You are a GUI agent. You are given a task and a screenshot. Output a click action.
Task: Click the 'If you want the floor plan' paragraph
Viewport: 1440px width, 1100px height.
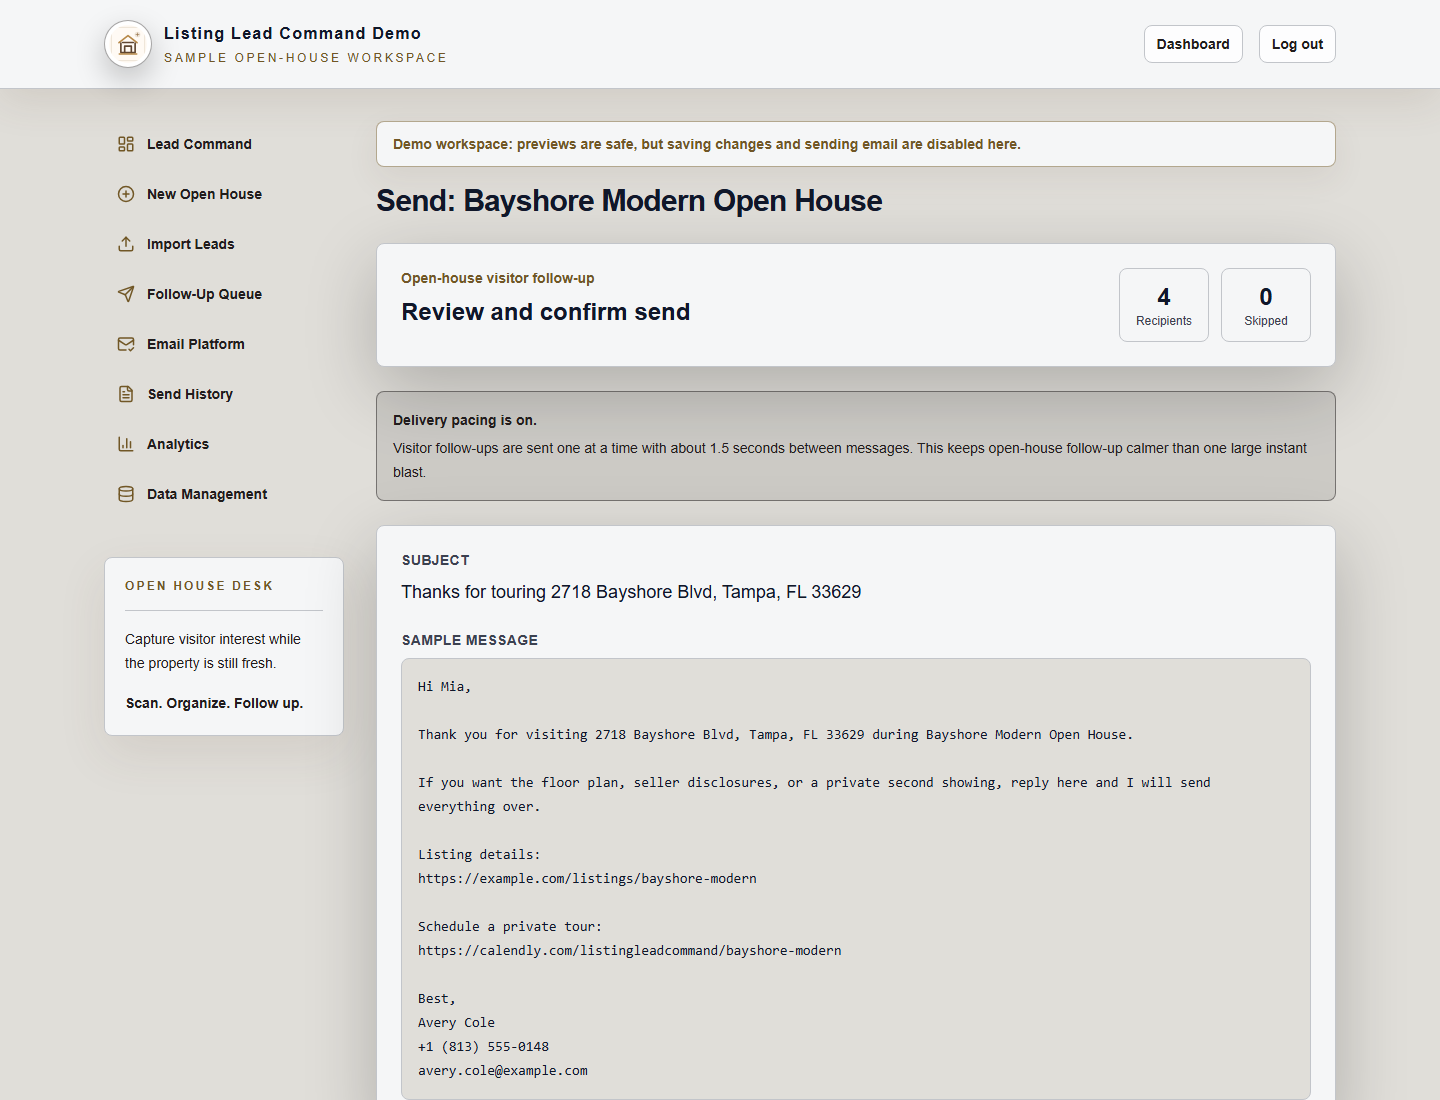pyautogui.click(x=814, y=794)
